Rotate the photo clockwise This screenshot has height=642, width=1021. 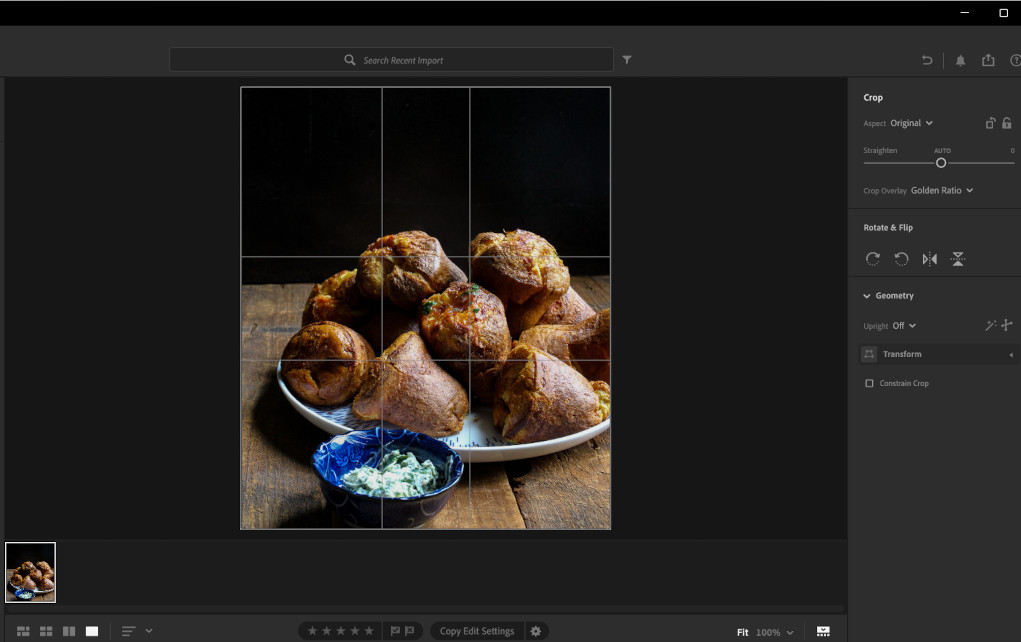click(x=873, y=259)
